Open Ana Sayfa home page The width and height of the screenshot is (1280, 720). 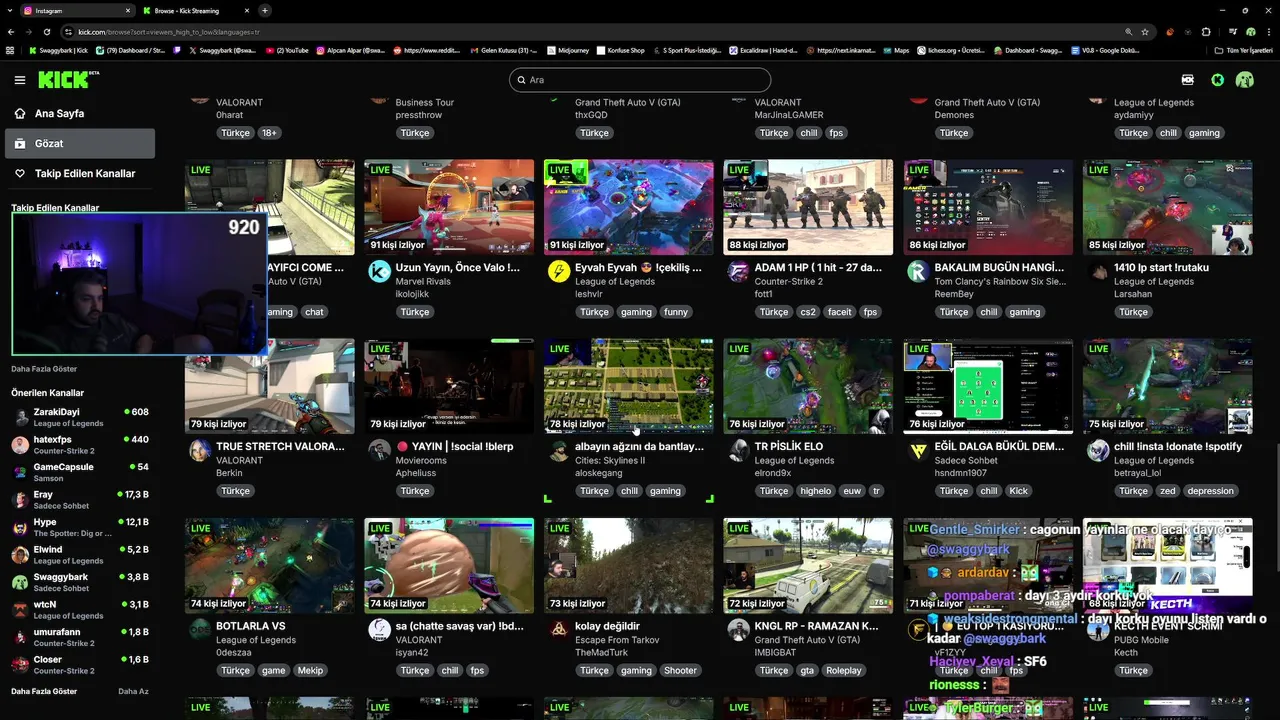point(80,114)
